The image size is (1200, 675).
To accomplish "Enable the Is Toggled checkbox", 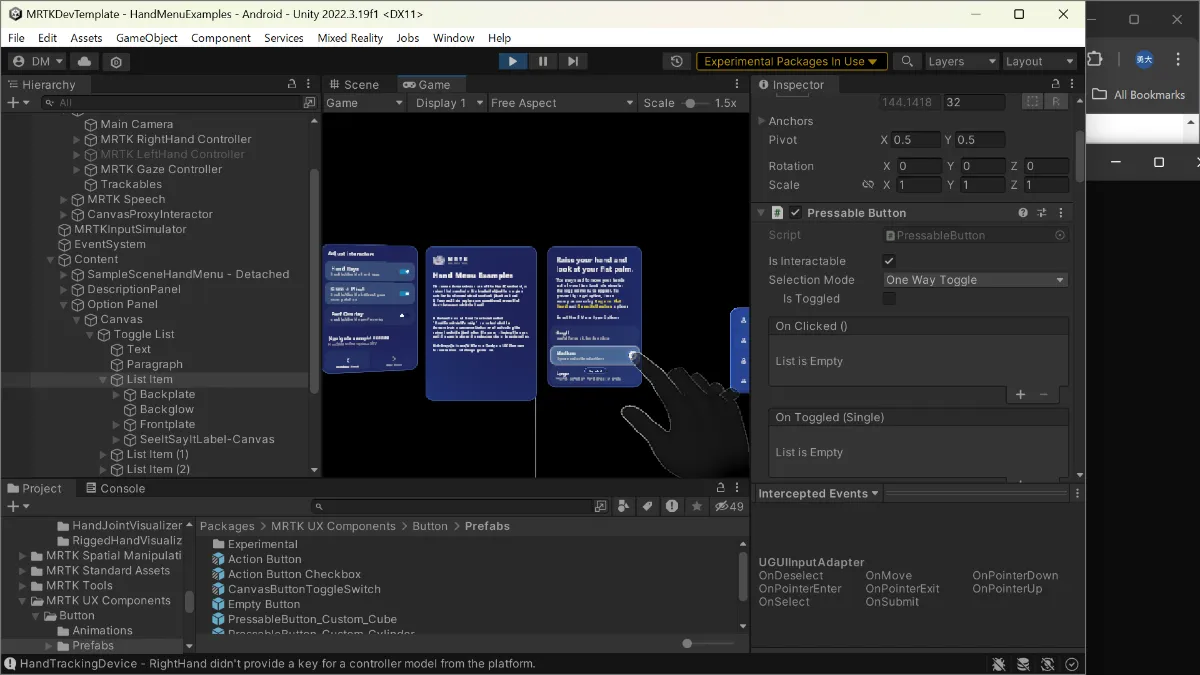I will coord(889,299).
